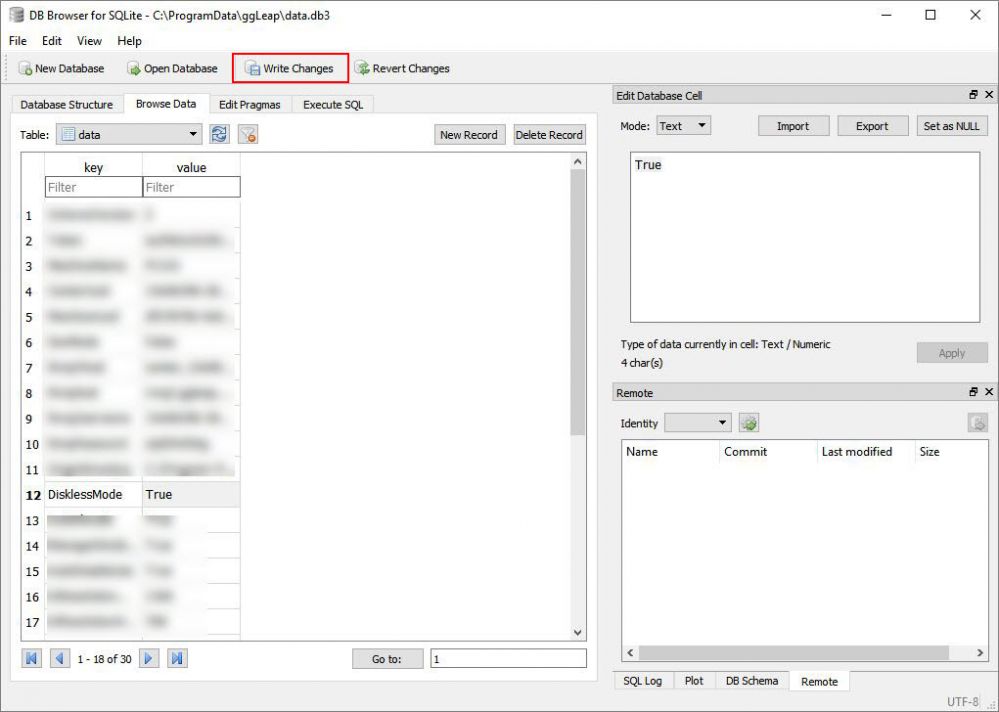The image size is (999, 712).
Task: Undock the Remote panel
Action: [x=973, y=392]
